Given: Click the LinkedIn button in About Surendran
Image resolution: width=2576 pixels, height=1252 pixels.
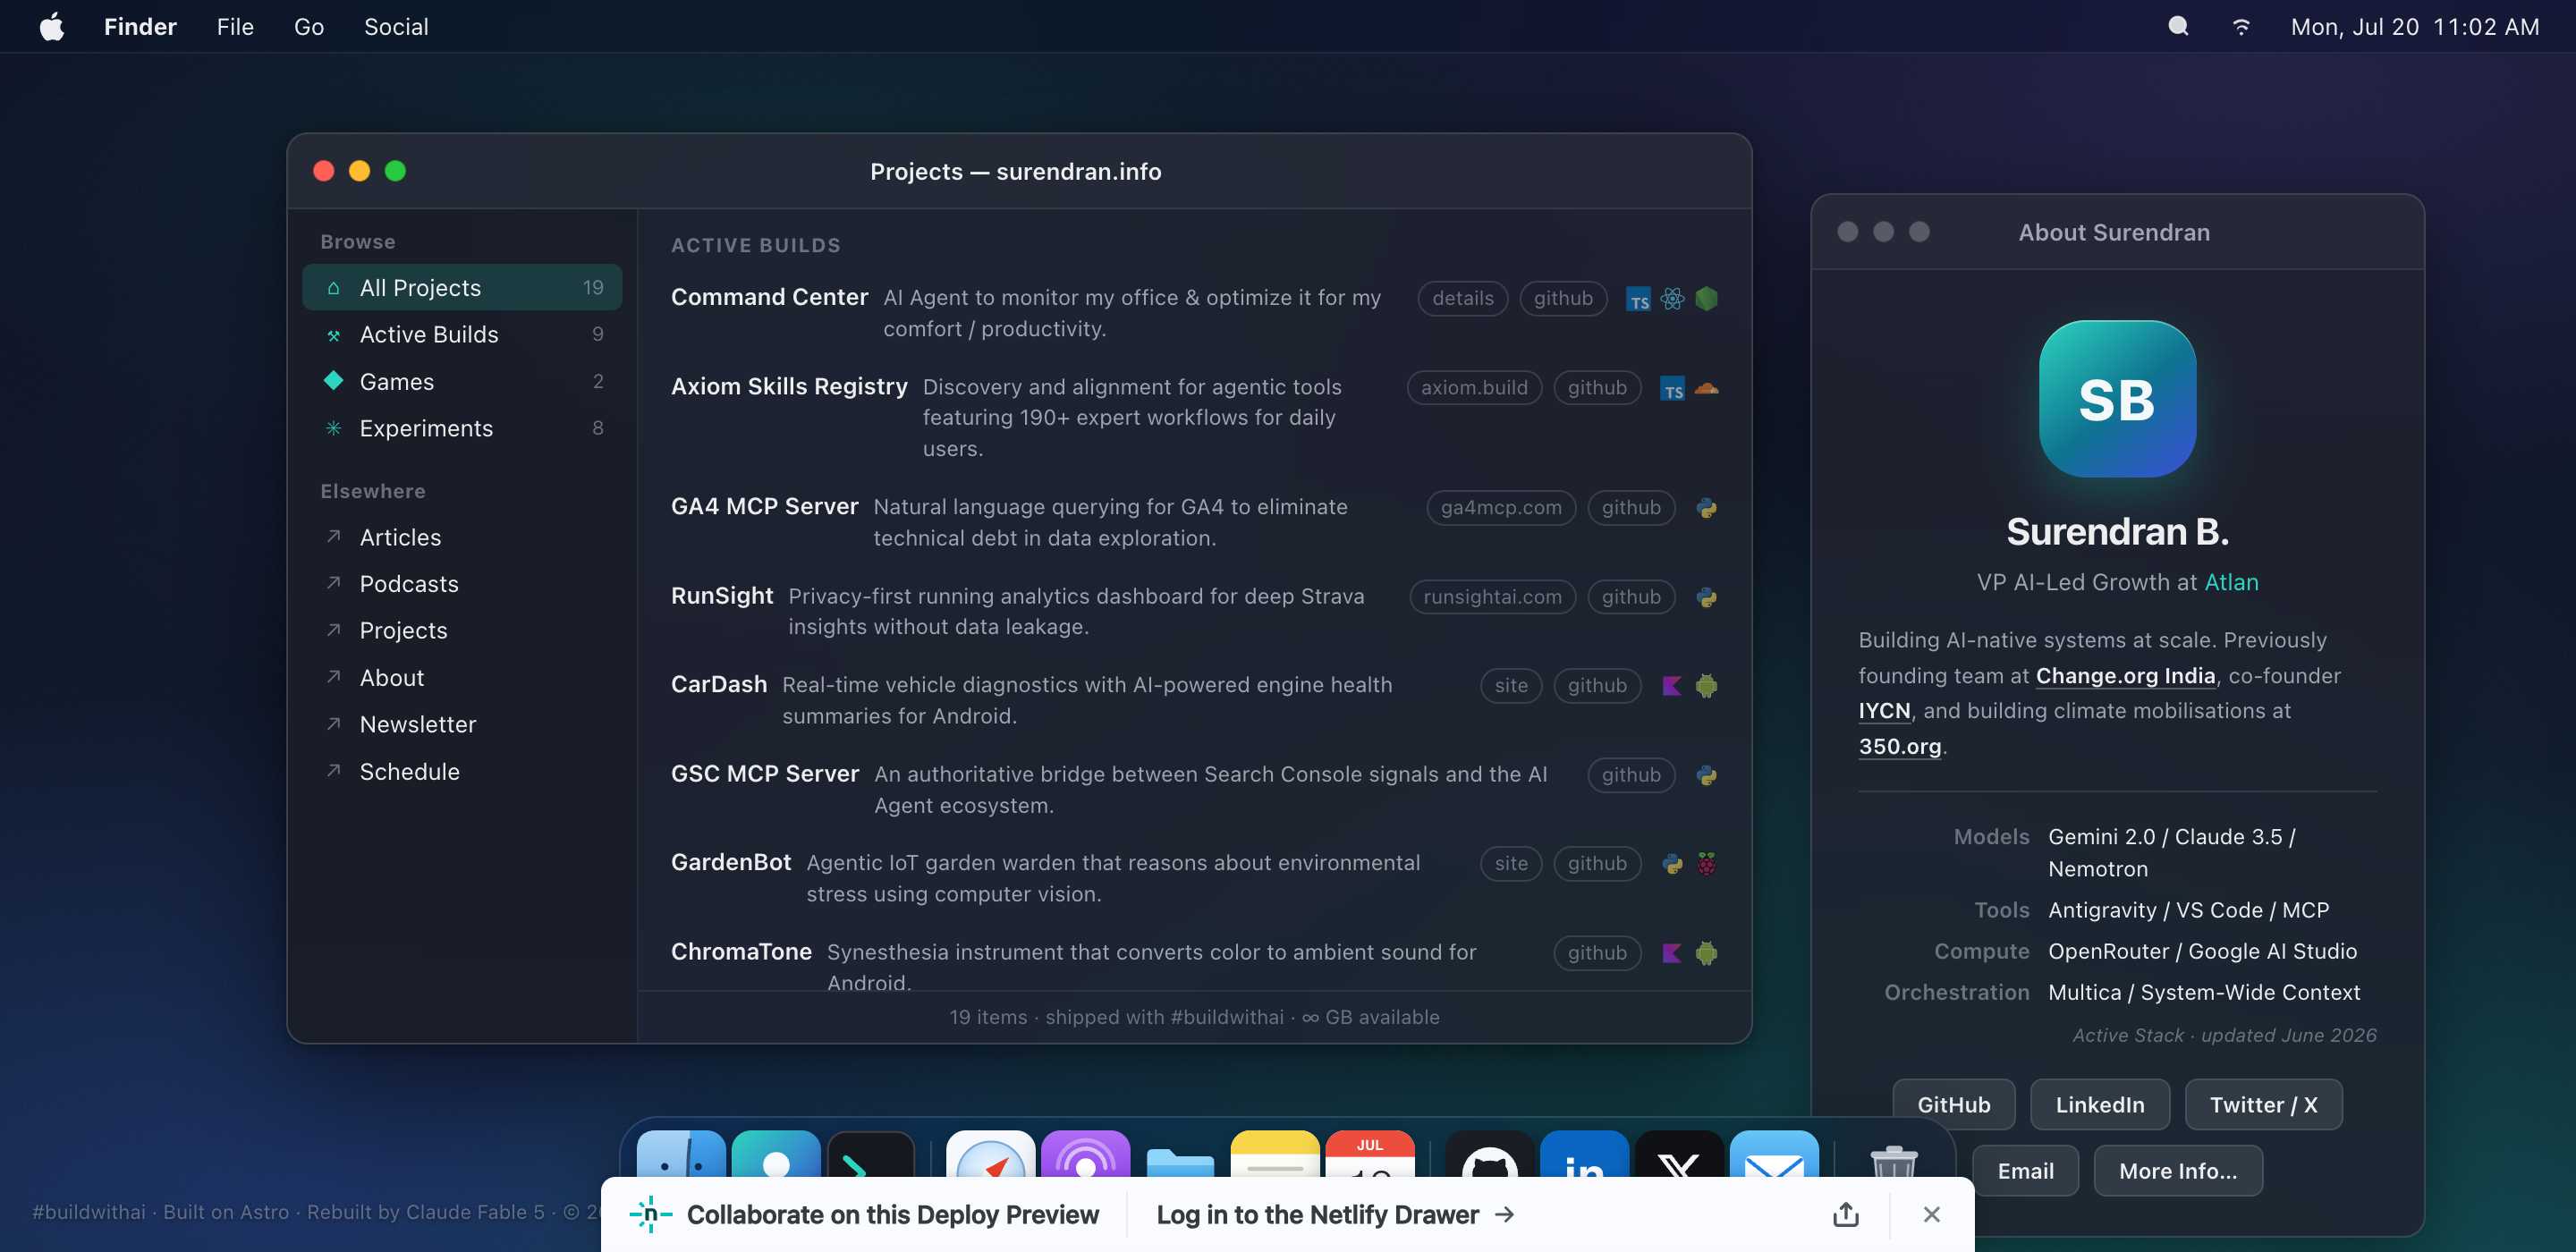Looking at the screenshot, I should (x=2100, y=1105).
